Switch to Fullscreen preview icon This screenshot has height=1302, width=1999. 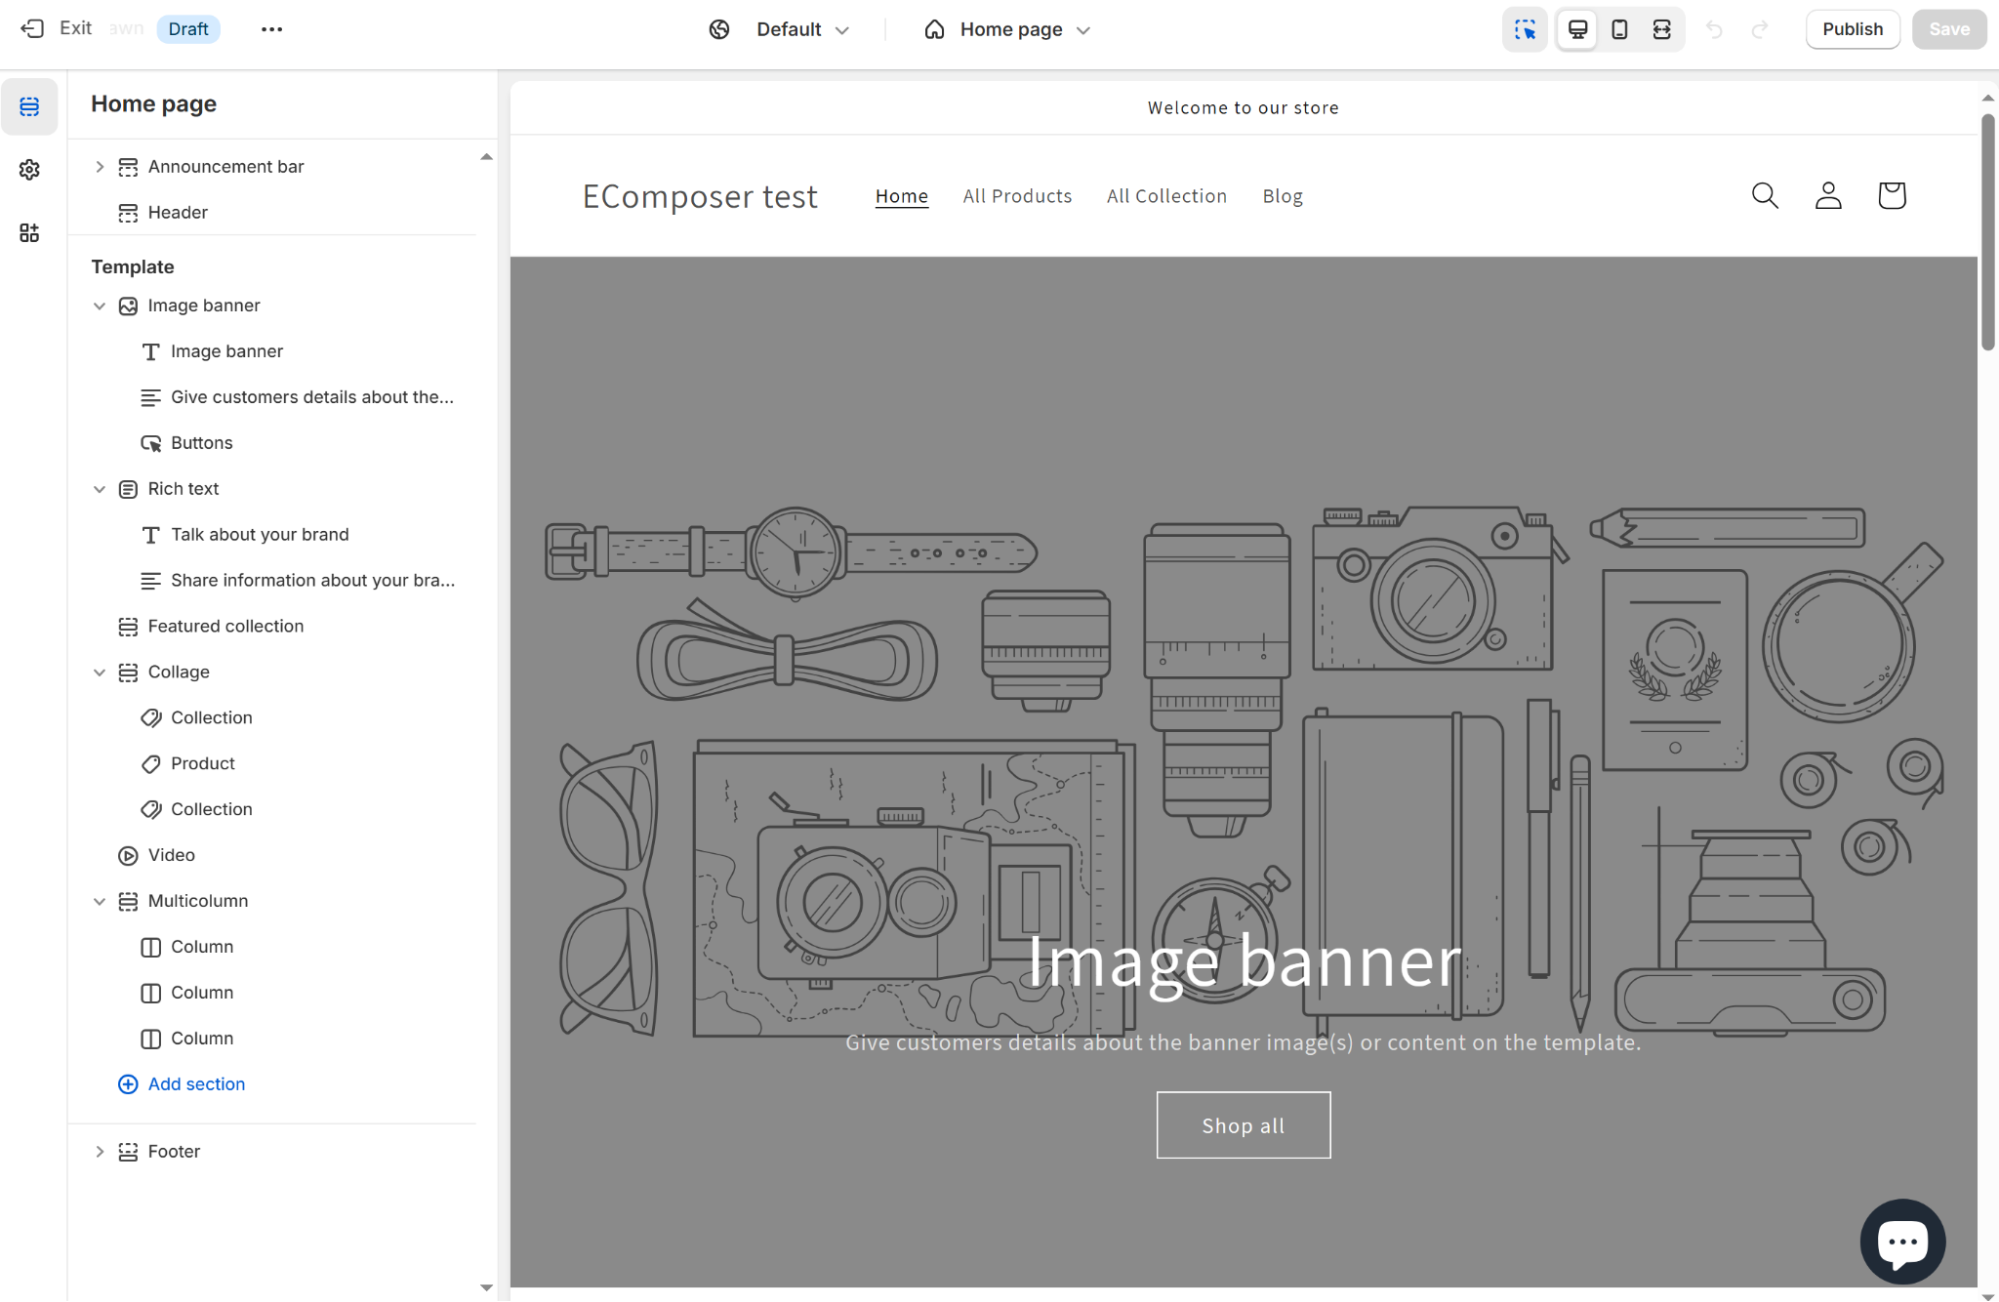tap(1661, 29)
